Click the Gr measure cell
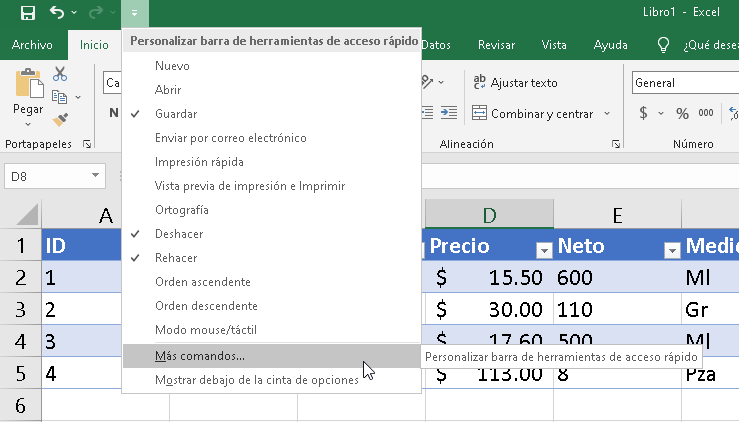 click(711, 309)
